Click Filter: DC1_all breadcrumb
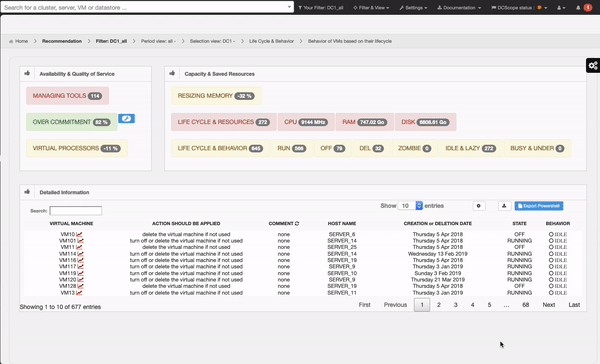The width and height of the screenshot is (600, 364). coord(111,41)
